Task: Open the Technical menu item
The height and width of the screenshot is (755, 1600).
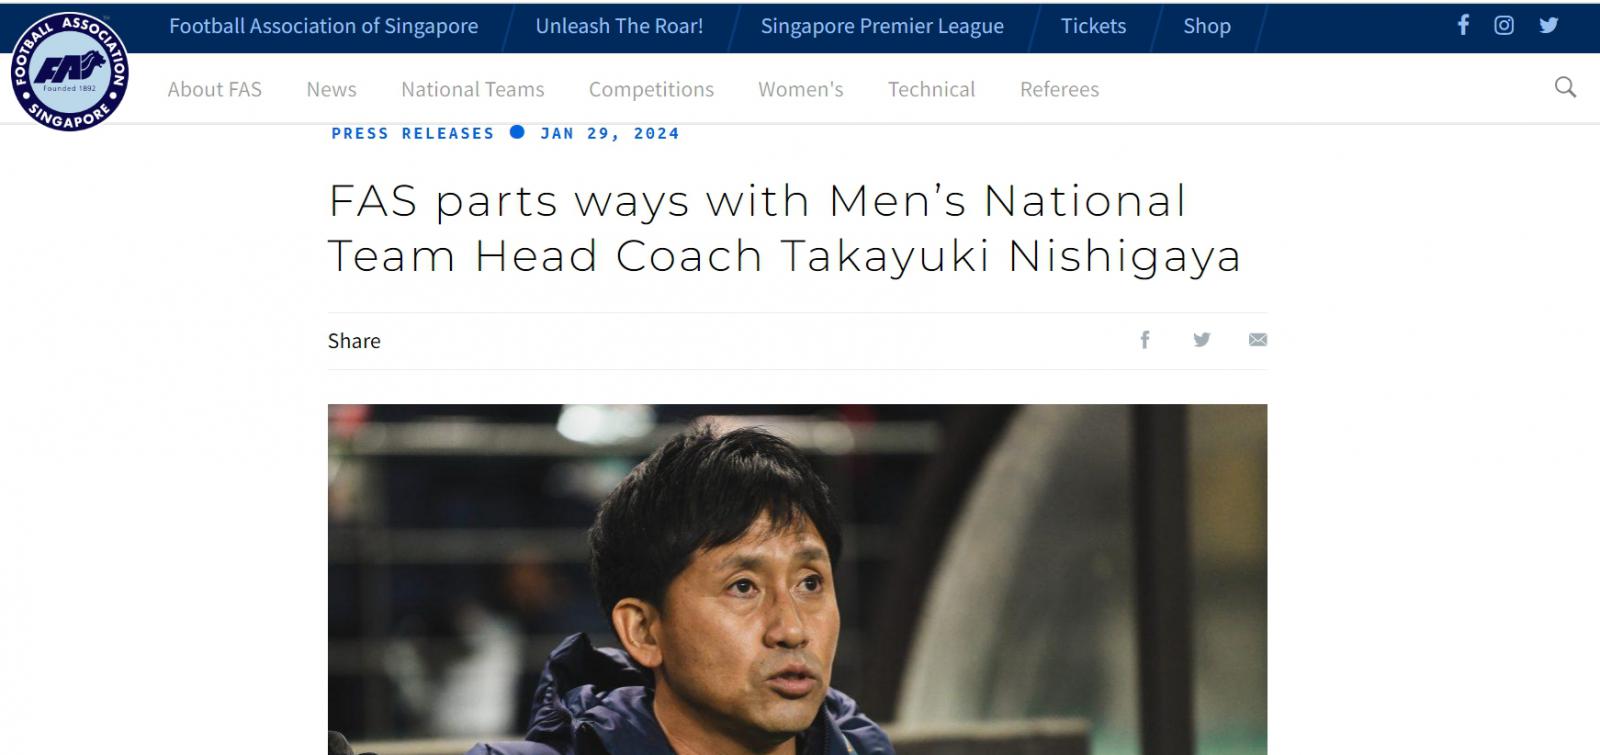Action: point(931,89)
